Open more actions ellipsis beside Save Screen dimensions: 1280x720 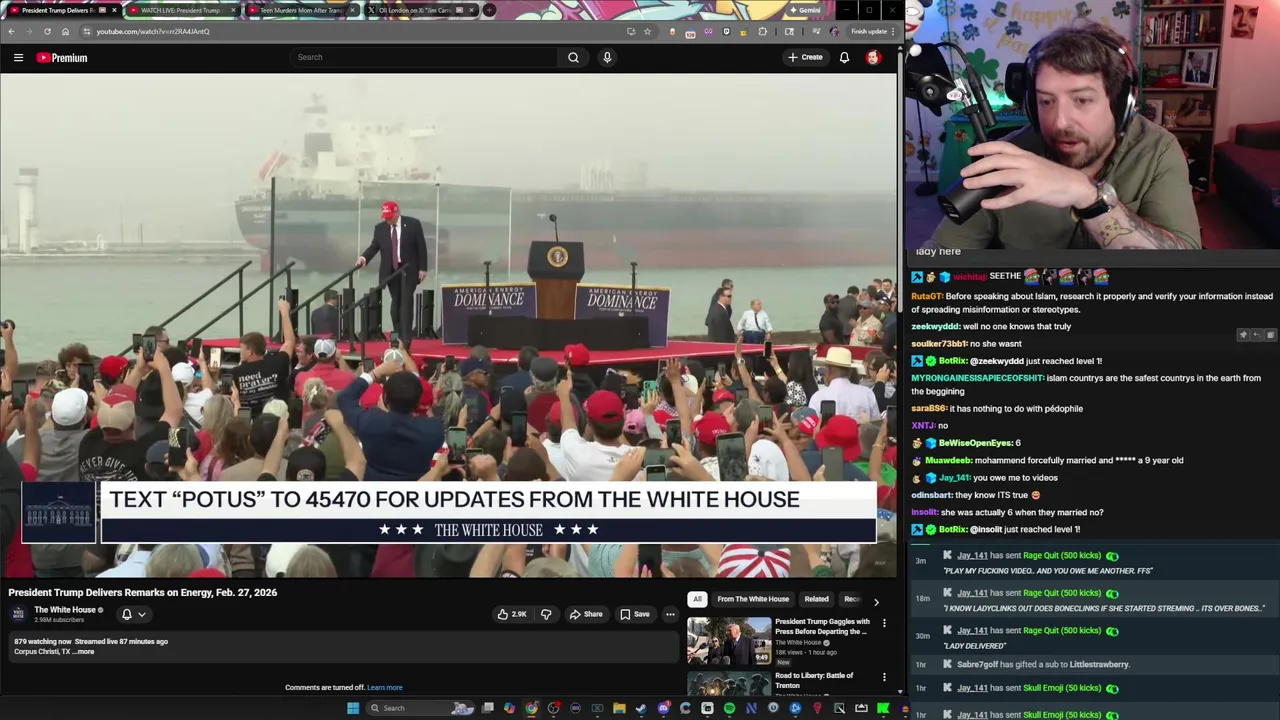tap(670, 614)
